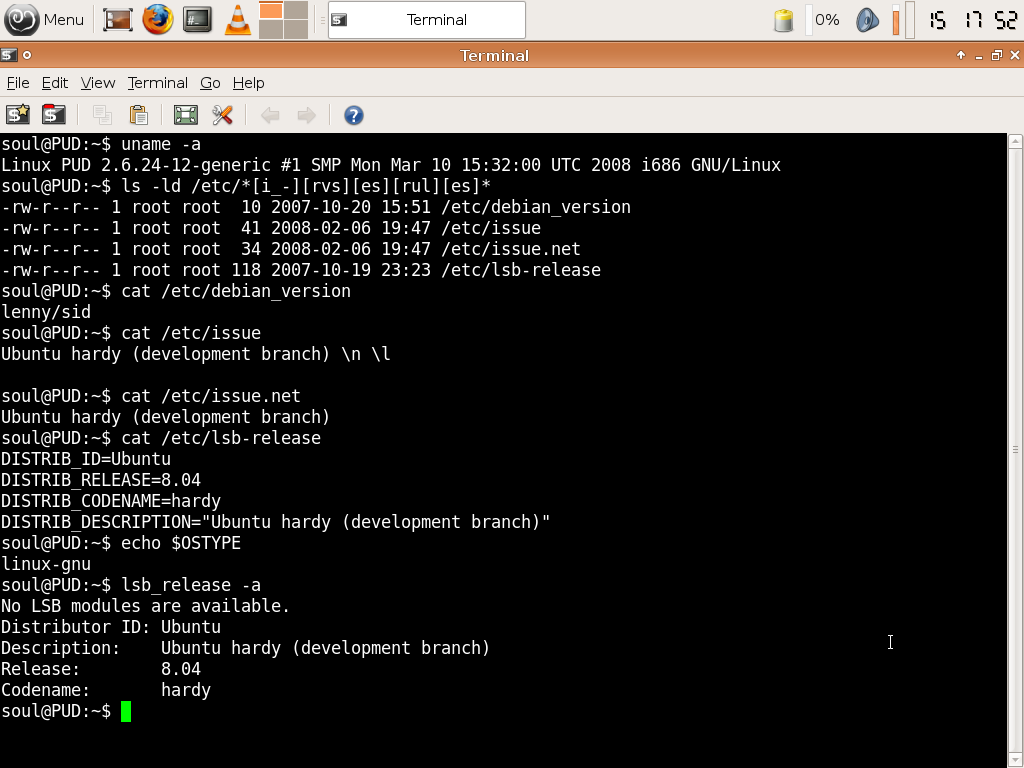Click 'linux-gnu' output line
1024x768 pixels.
coord(46,564)
